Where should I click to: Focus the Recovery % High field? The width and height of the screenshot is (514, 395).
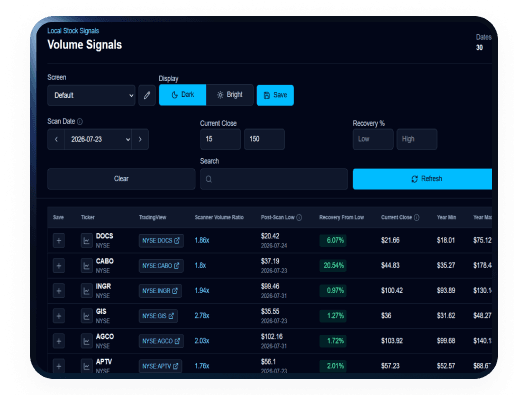417,139
